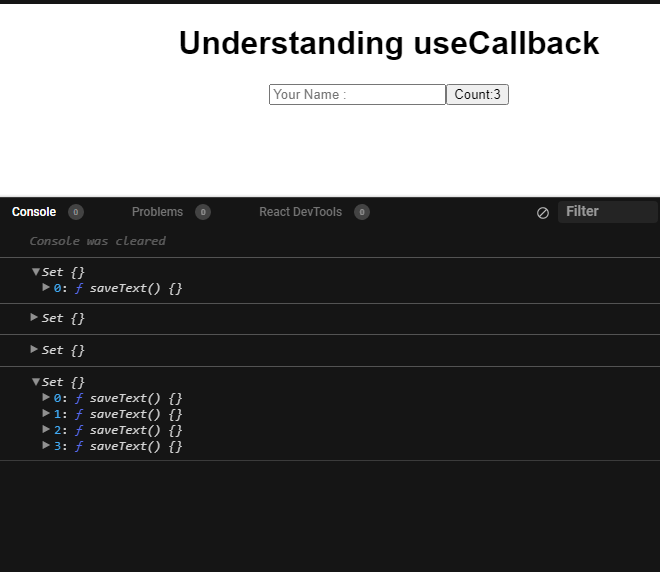
Task: Click the console Filter field
Action: pos(607,212)
